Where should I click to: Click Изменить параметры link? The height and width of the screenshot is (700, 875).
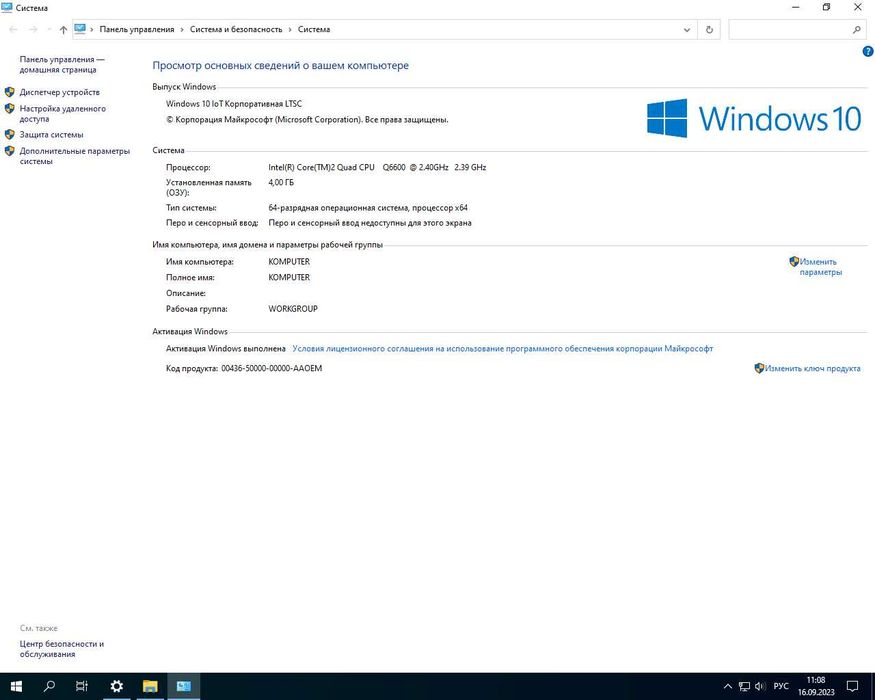pyautogui.click(x=820, y=267)
